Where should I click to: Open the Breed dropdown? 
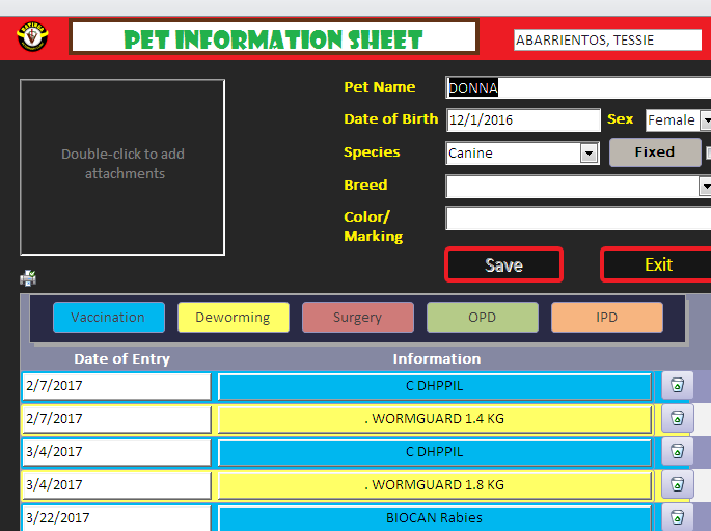(704, 186)
